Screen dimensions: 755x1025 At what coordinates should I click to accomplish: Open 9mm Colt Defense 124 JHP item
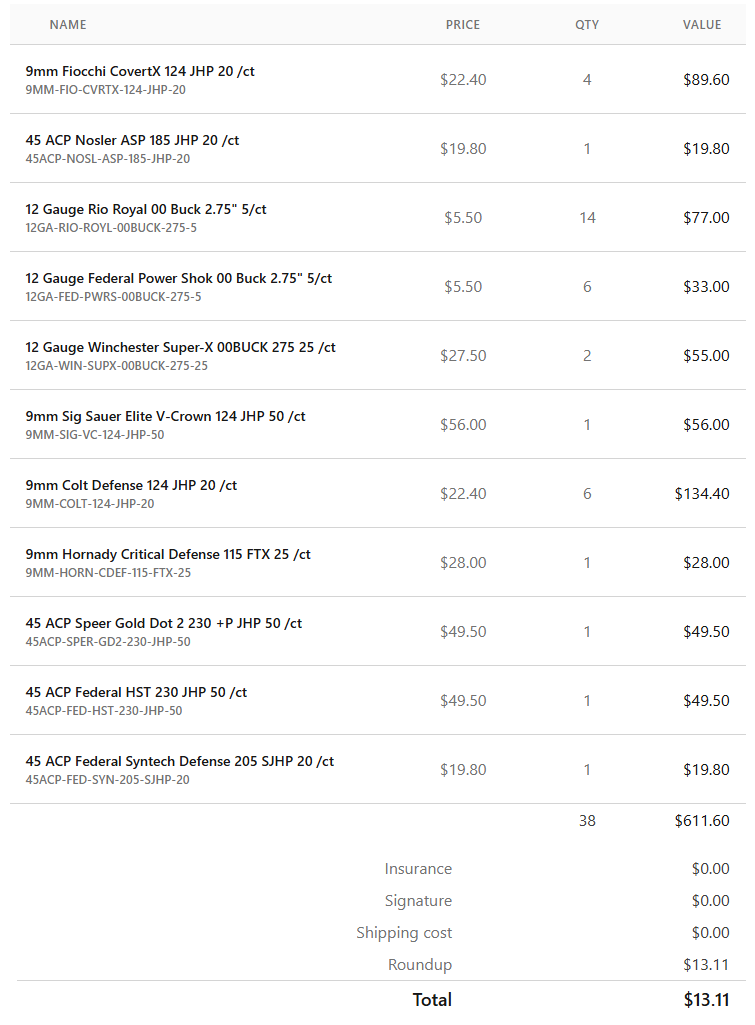131,486
